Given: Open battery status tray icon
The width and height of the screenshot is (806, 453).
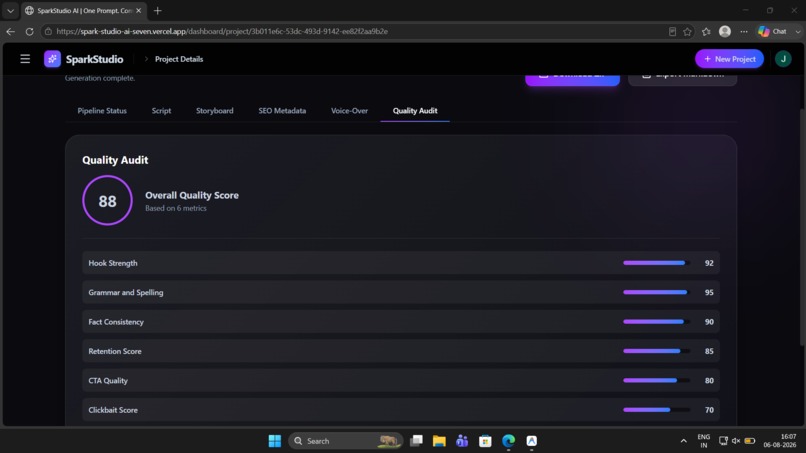Looking at the screenshot, I should point(749,441).
